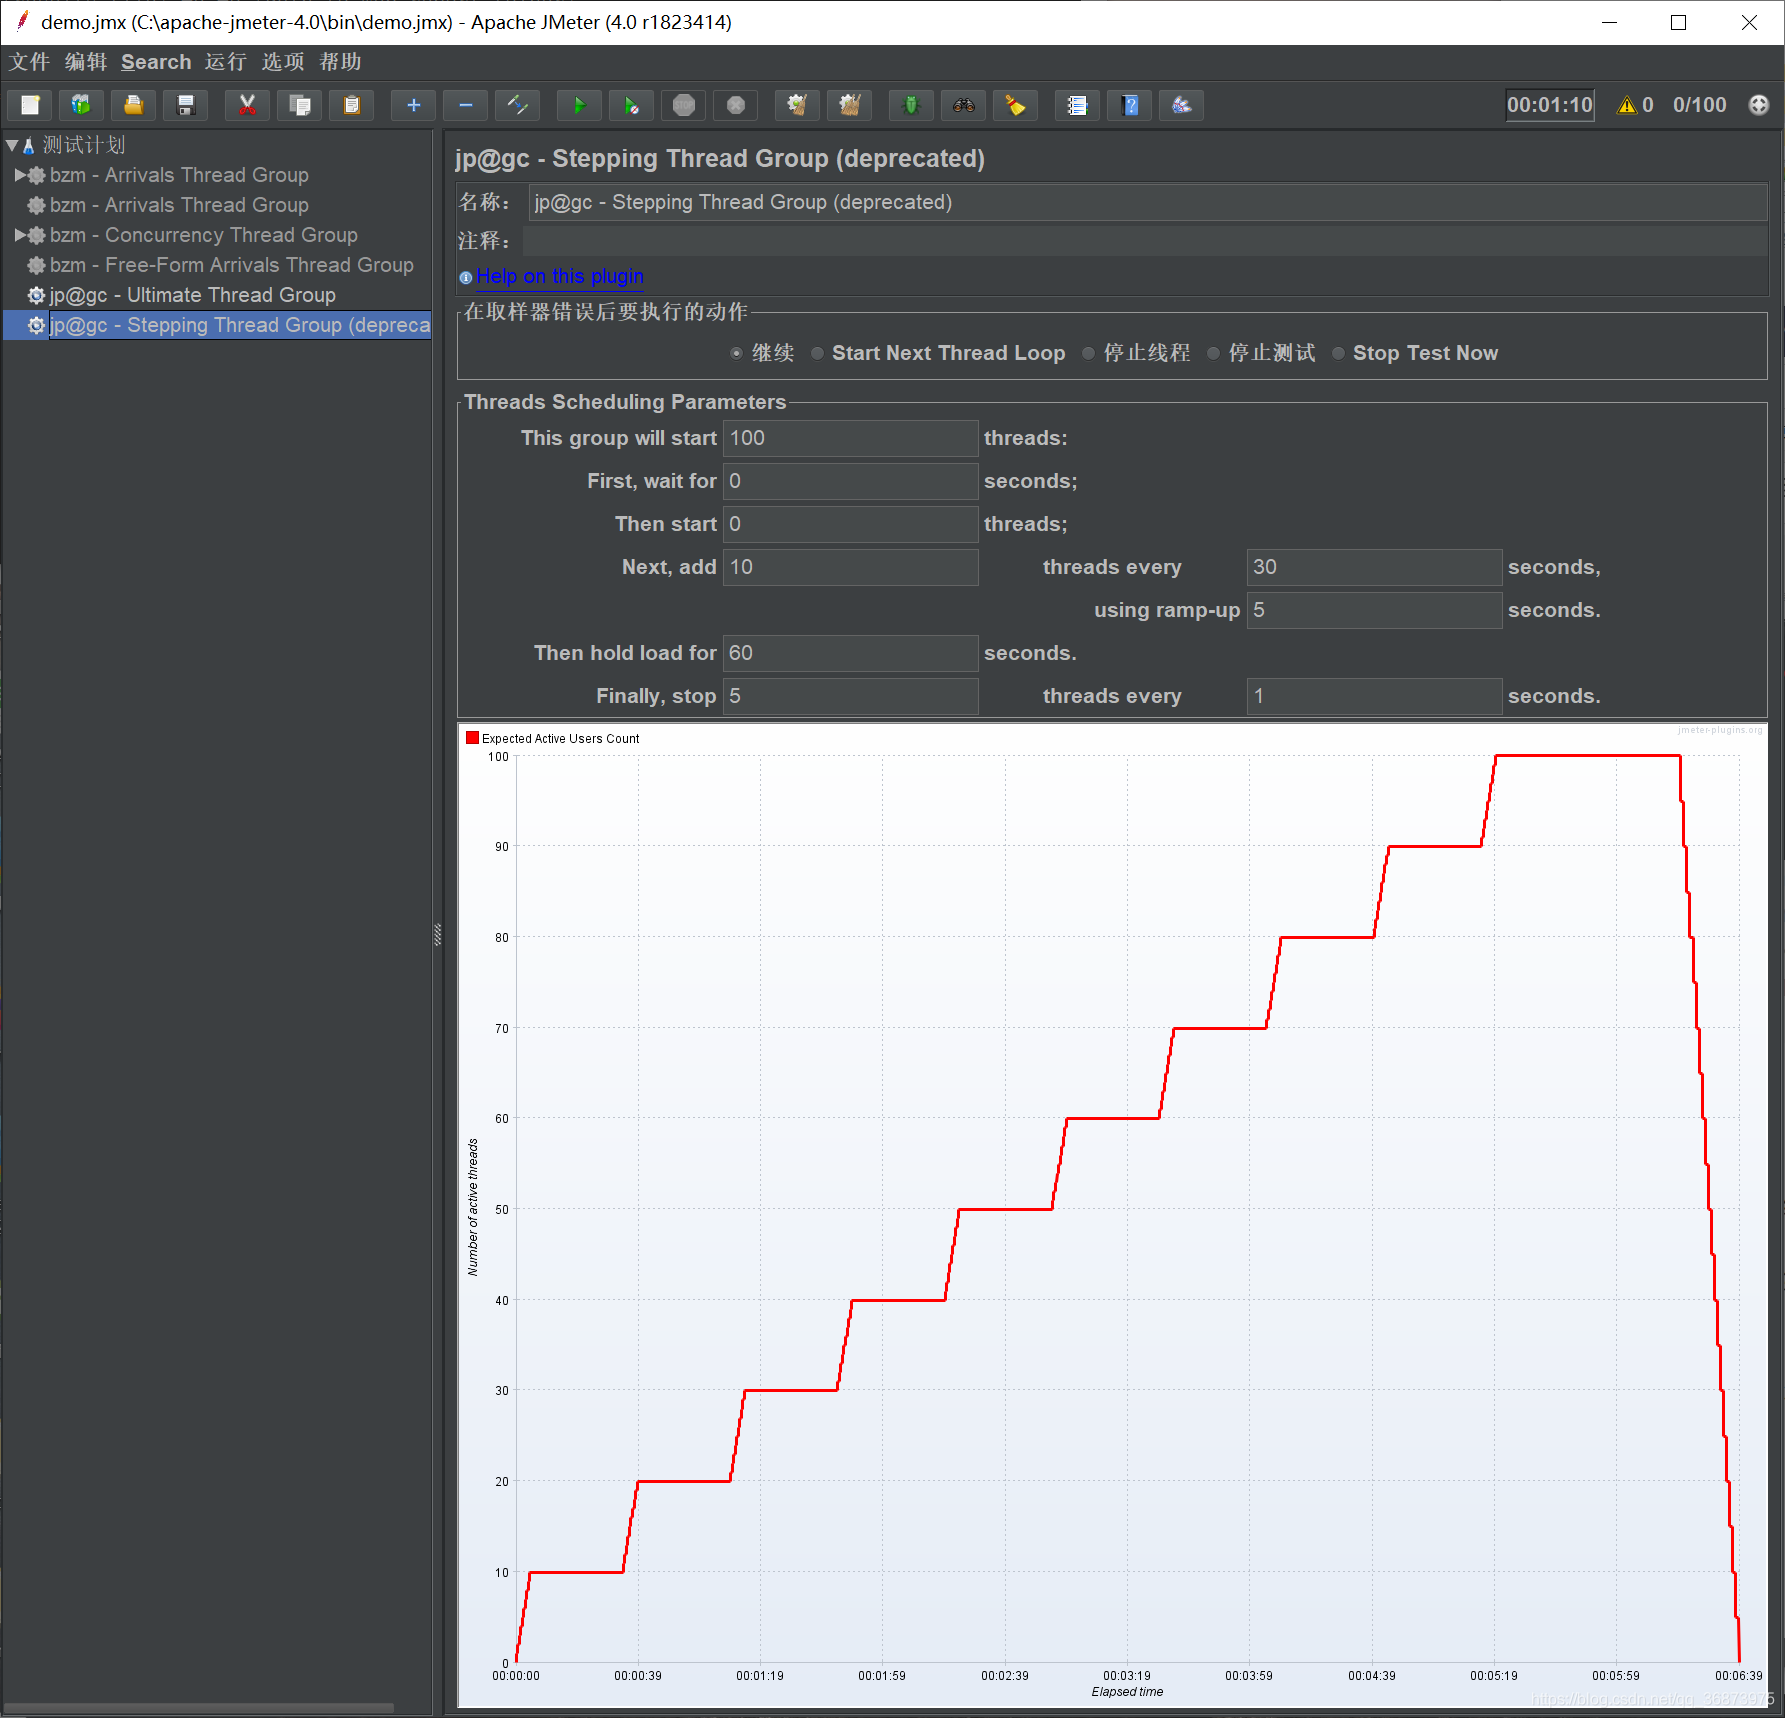Expand first bzm - Arrivals Thread Group
1785x1718 pixels.
point(20,175)
